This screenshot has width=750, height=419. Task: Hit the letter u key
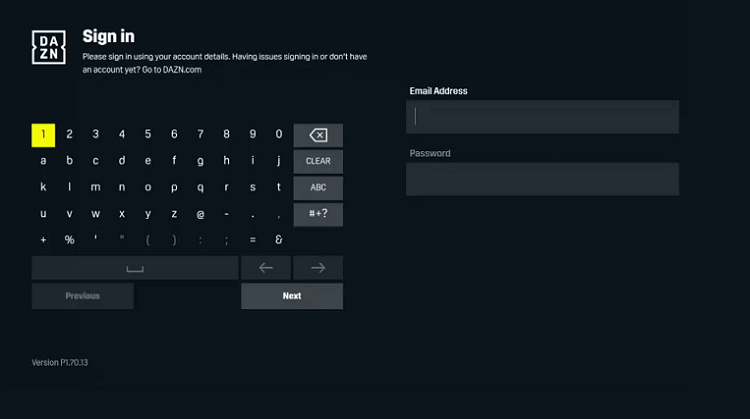43,214
